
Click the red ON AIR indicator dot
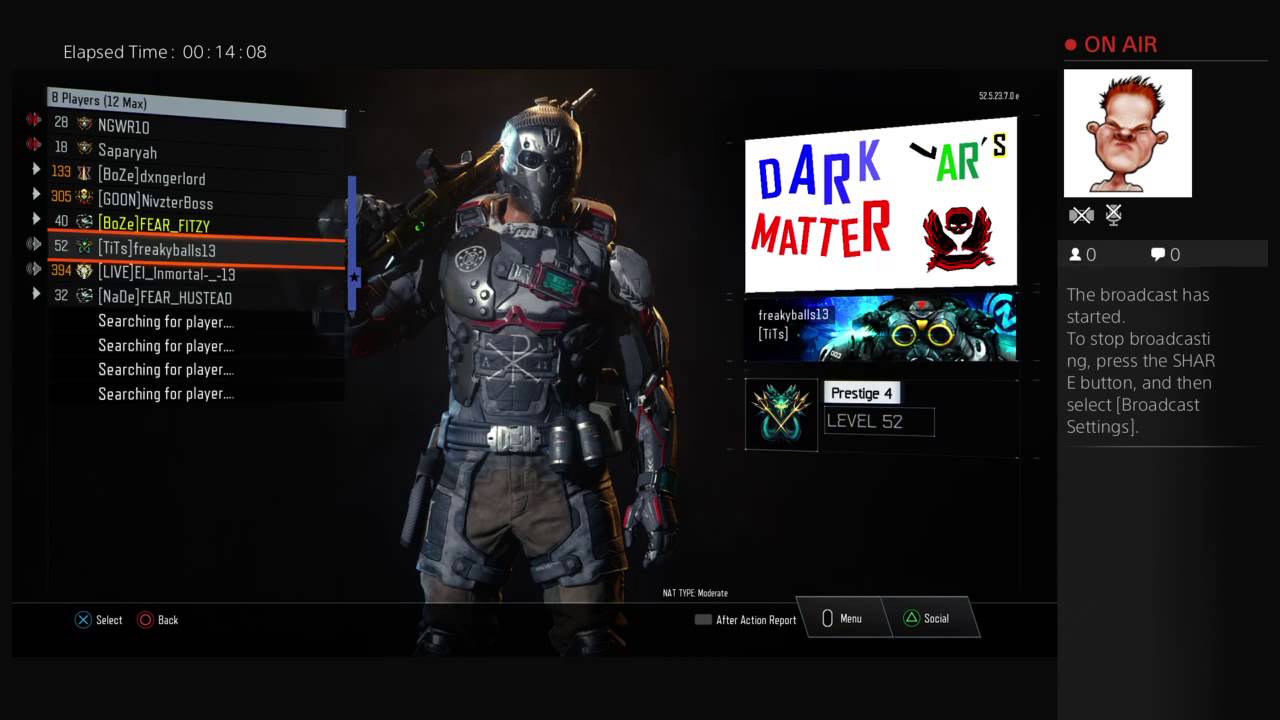pos(1071,45)
